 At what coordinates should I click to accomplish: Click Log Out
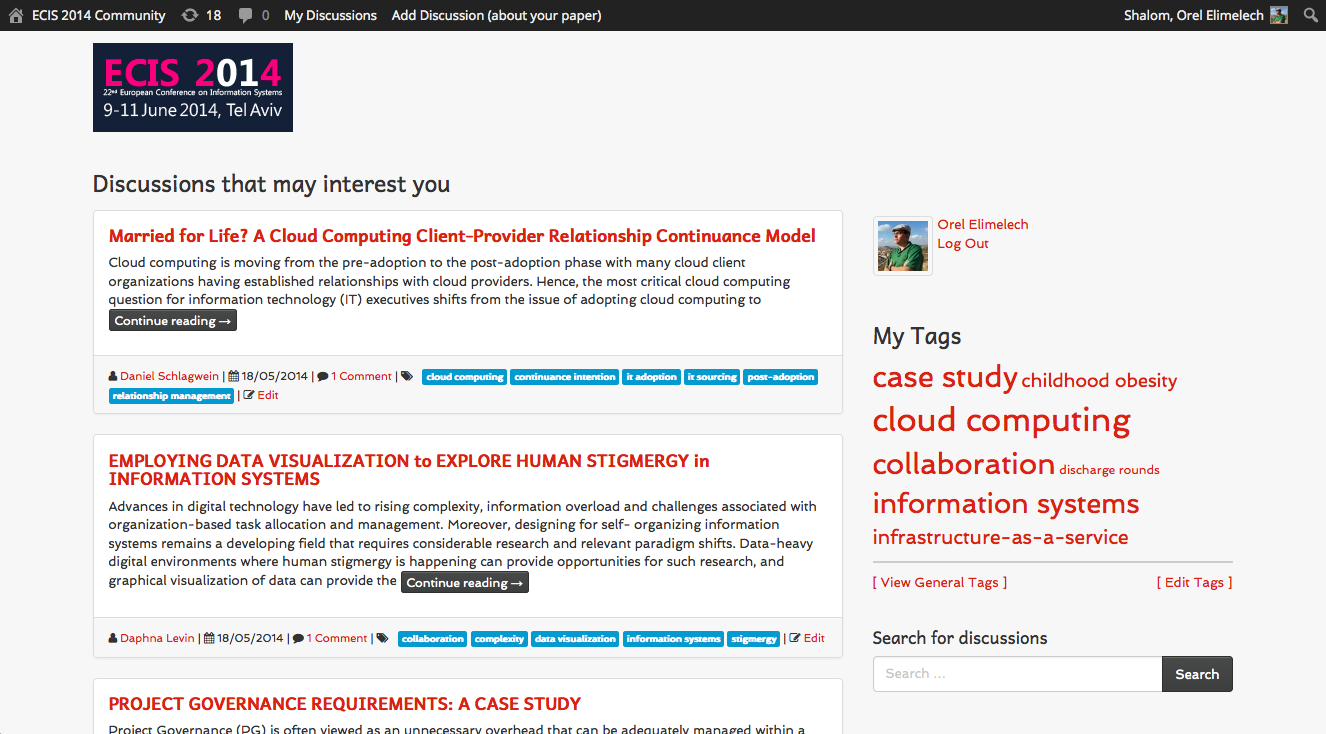click(963, 244)
